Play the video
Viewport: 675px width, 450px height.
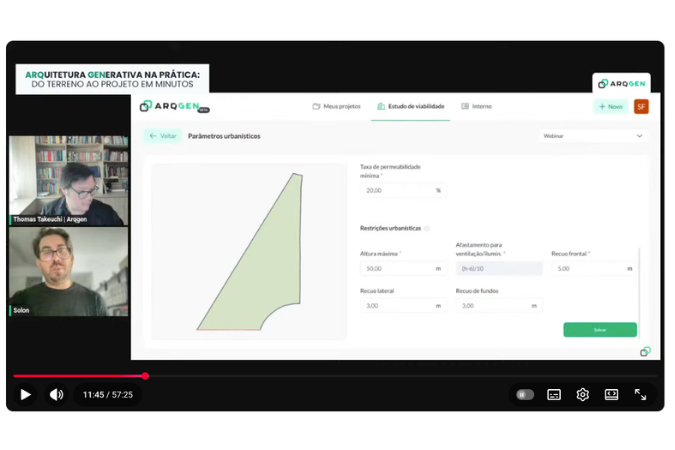(25, 394)
